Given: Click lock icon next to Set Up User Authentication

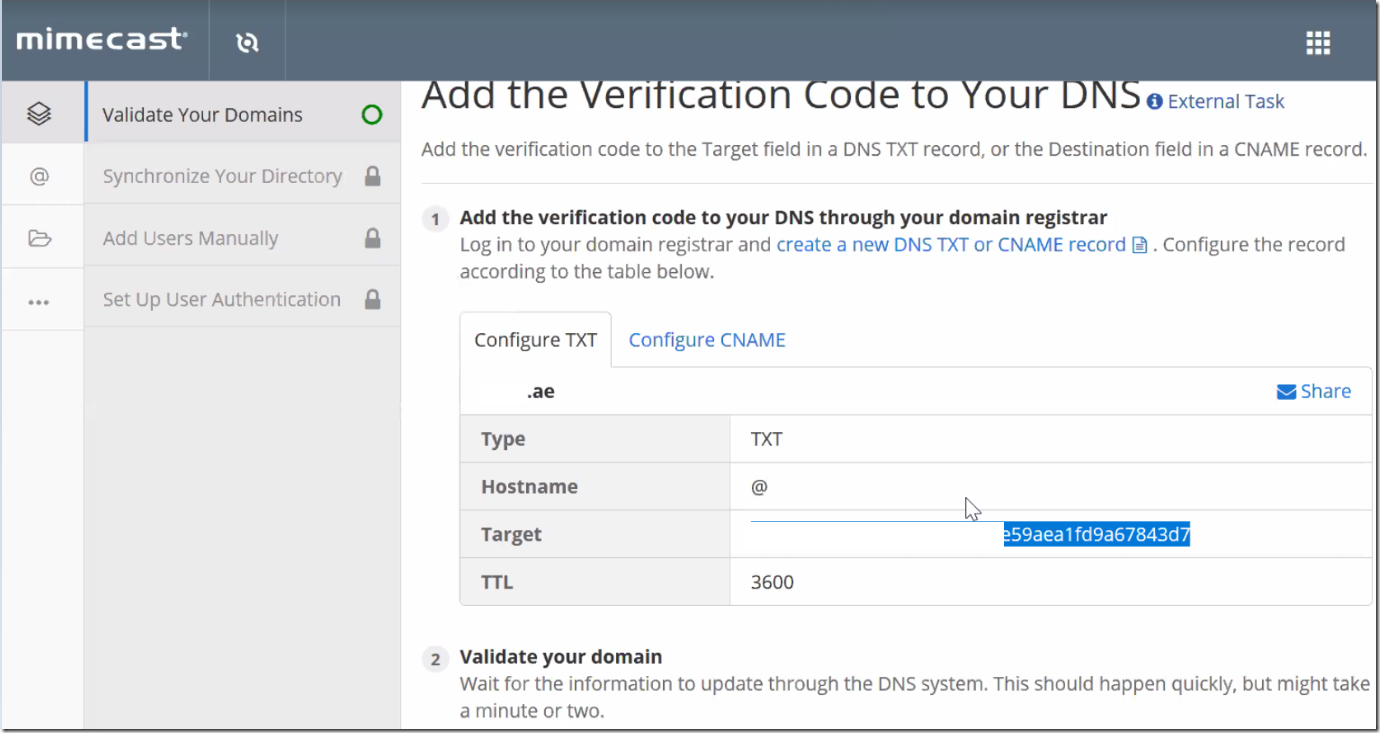Looking at the screenshot, I should (372, 299).
